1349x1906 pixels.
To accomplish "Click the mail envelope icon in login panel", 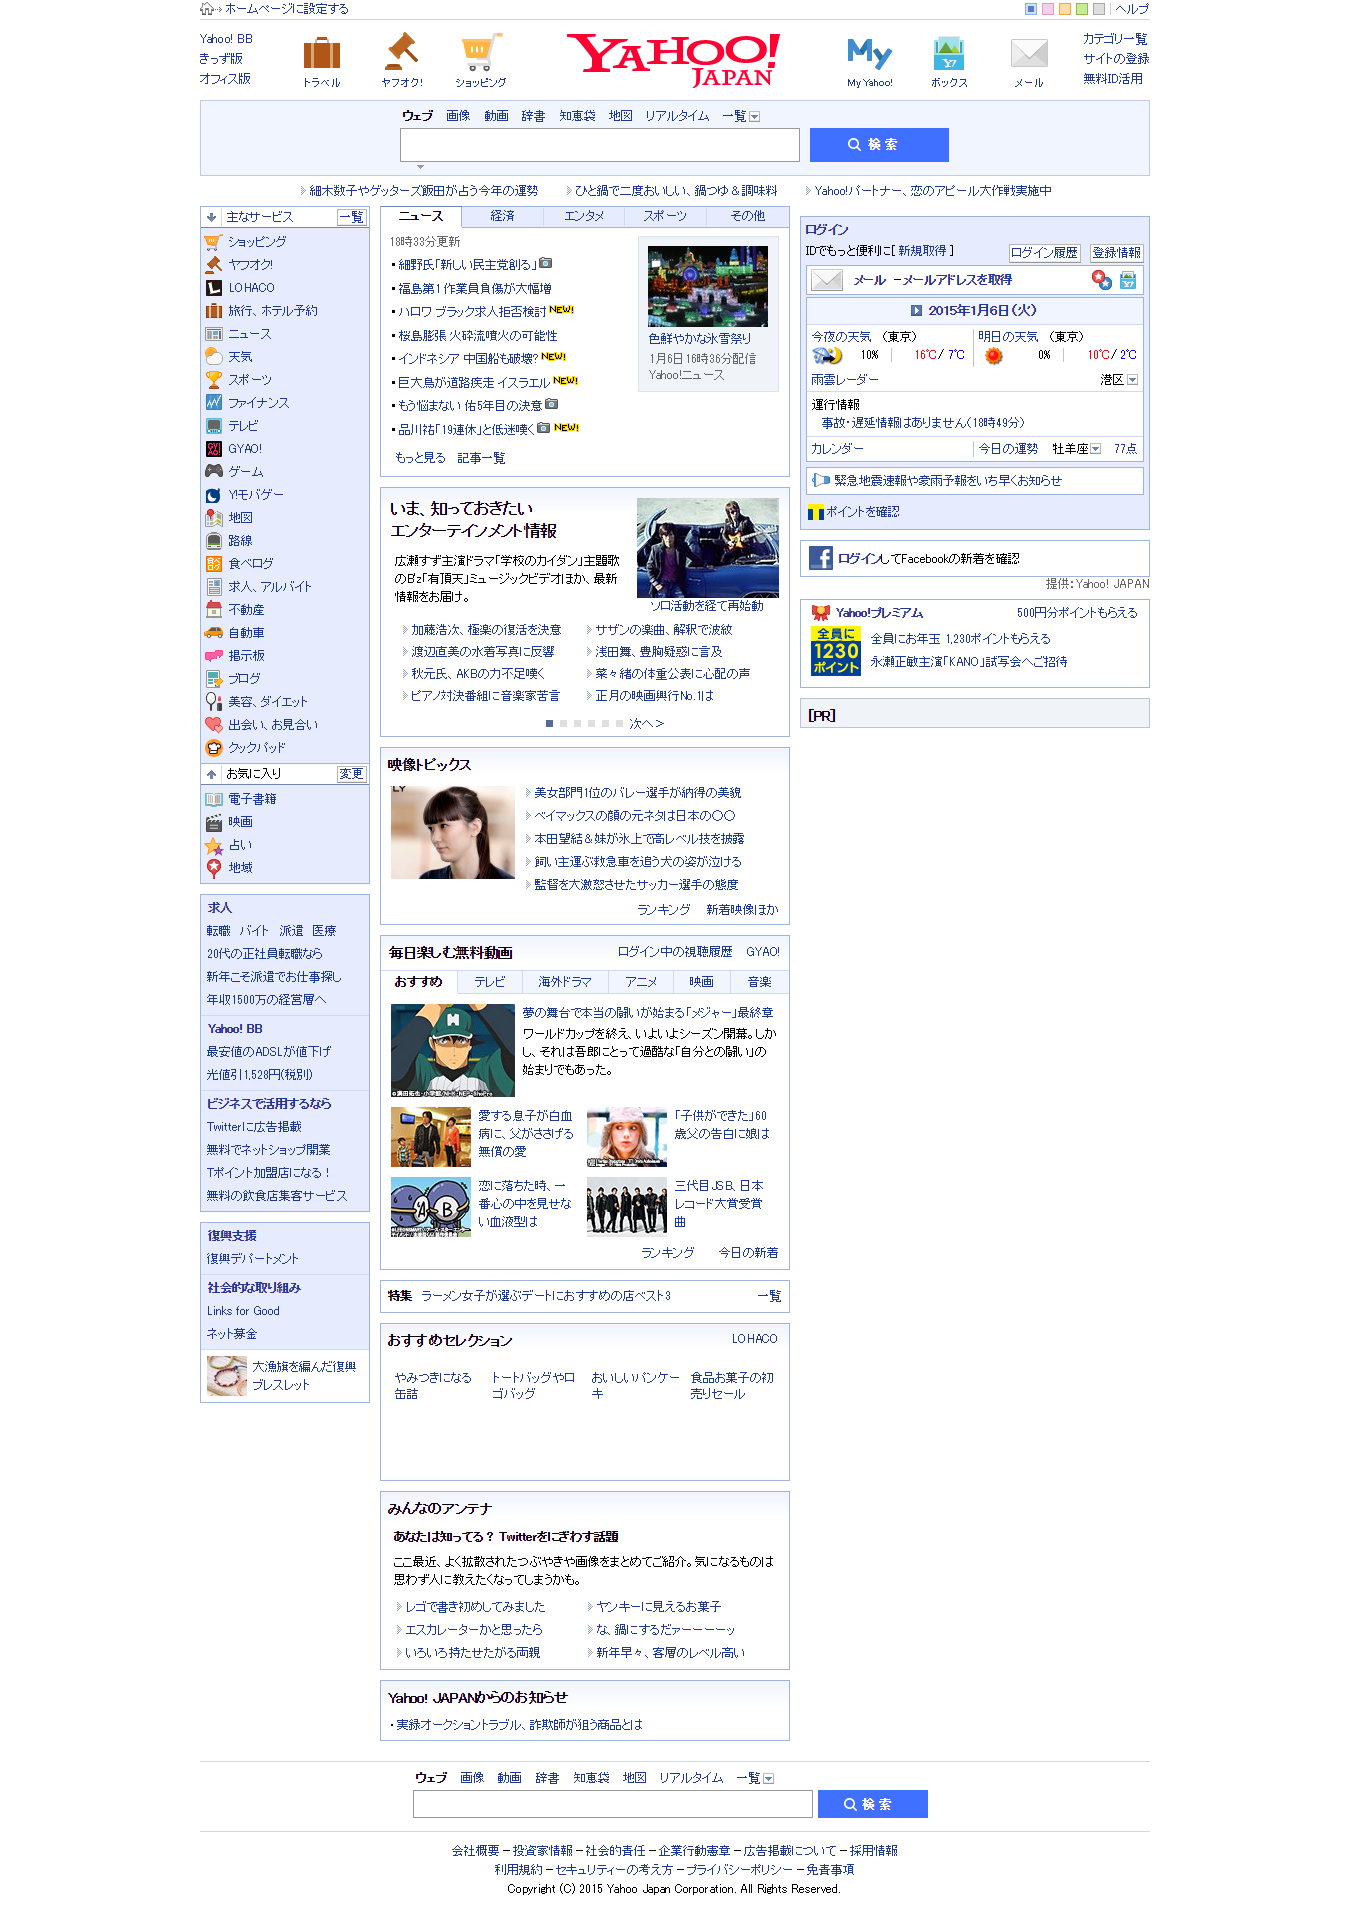I will point(826,280).
